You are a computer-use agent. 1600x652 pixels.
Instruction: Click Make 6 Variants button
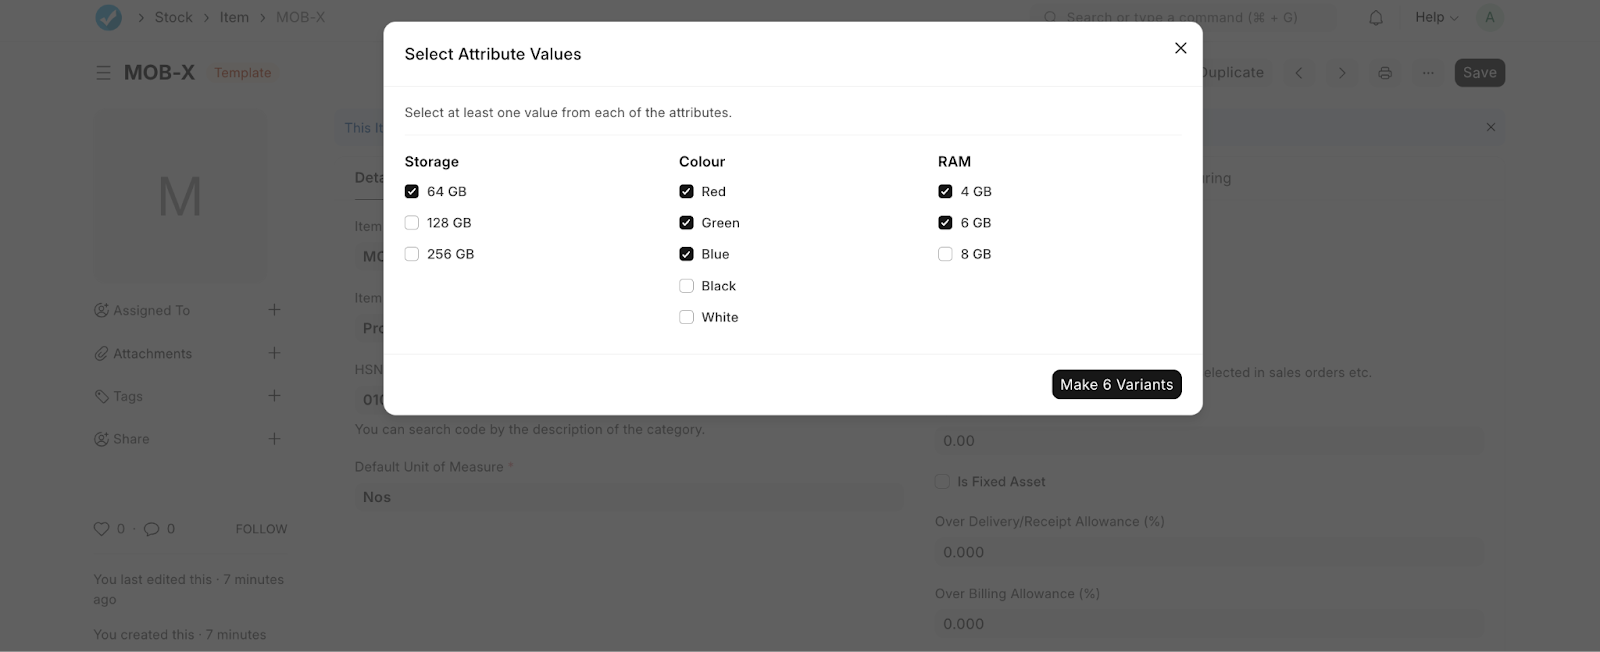pyautogui.click(x=1116, y=385)
